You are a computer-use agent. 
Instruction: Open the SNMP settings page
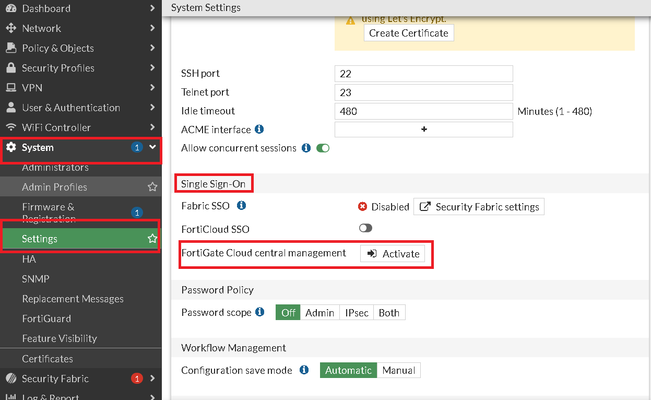click(x=36, y=279)
